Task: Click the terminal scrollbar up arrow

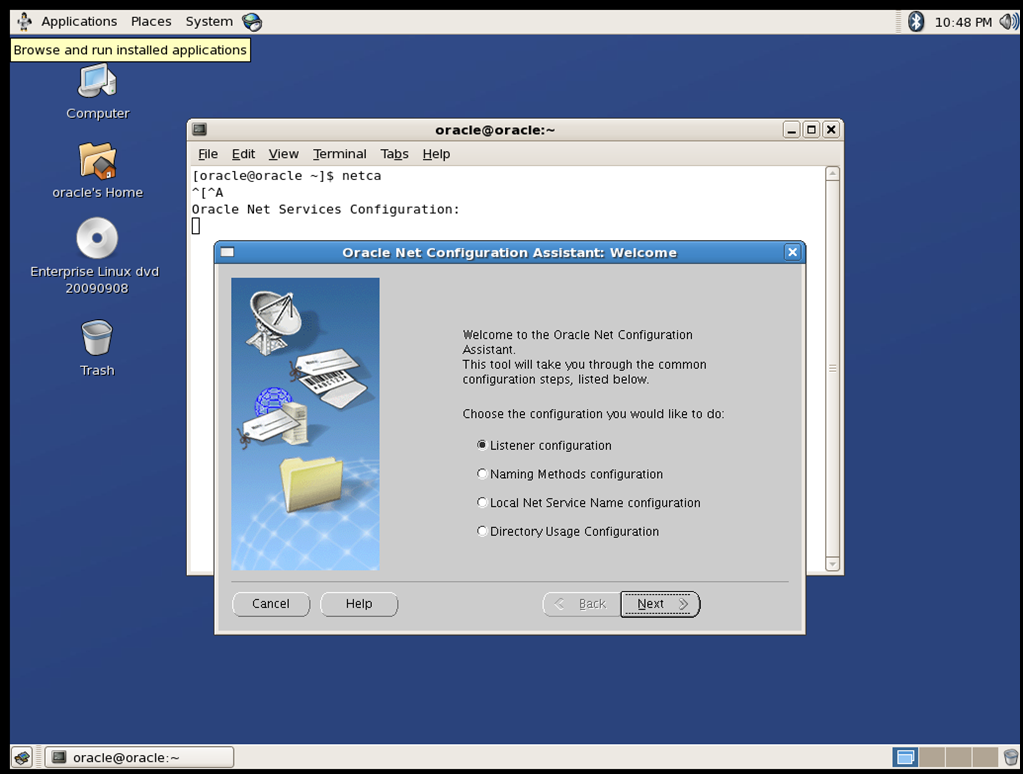Action: [832, 174]
